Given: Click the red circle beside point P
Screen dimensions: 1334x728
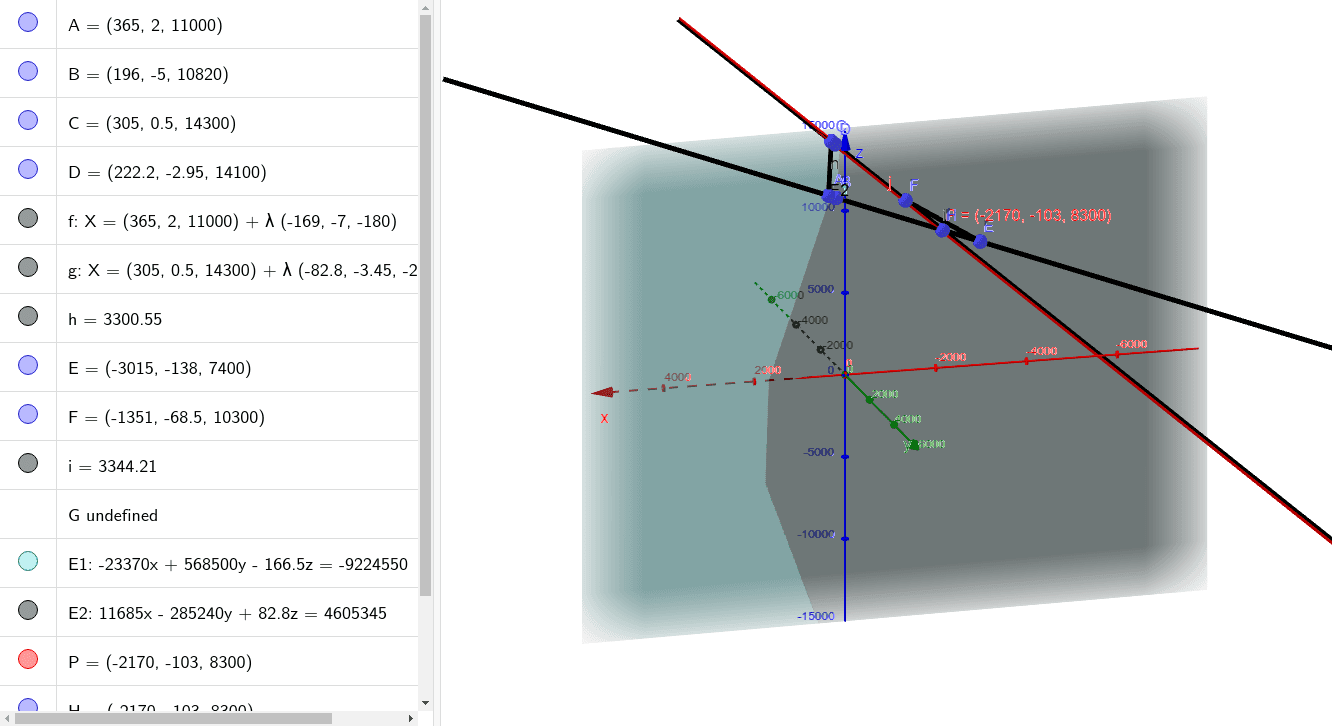Looking at the screenshot, I should 28,659.
